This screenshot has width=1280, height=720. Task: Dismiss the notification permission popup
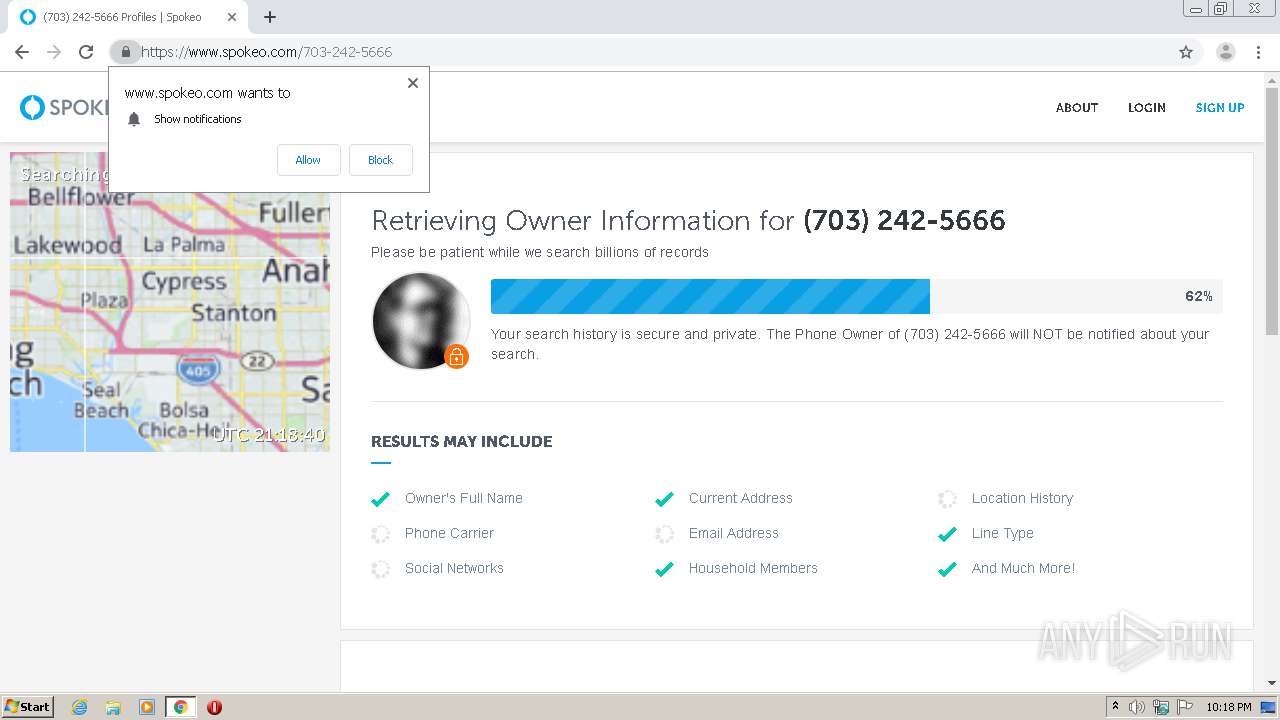tap(413, 83)
